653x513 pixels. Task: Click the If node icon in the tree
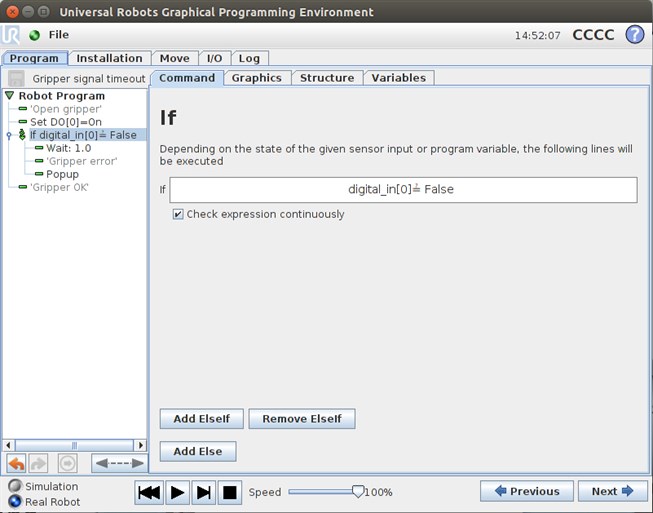[x=22, y=134]
